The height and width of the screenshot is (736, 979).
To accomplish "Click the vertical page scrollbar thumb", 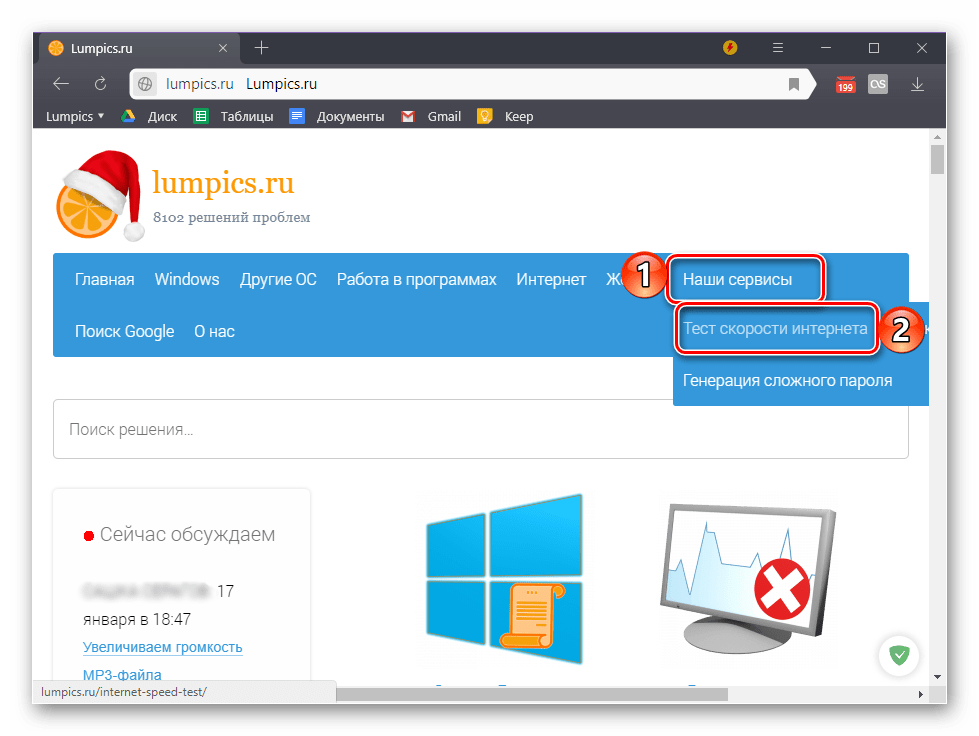I will [937, 160].
